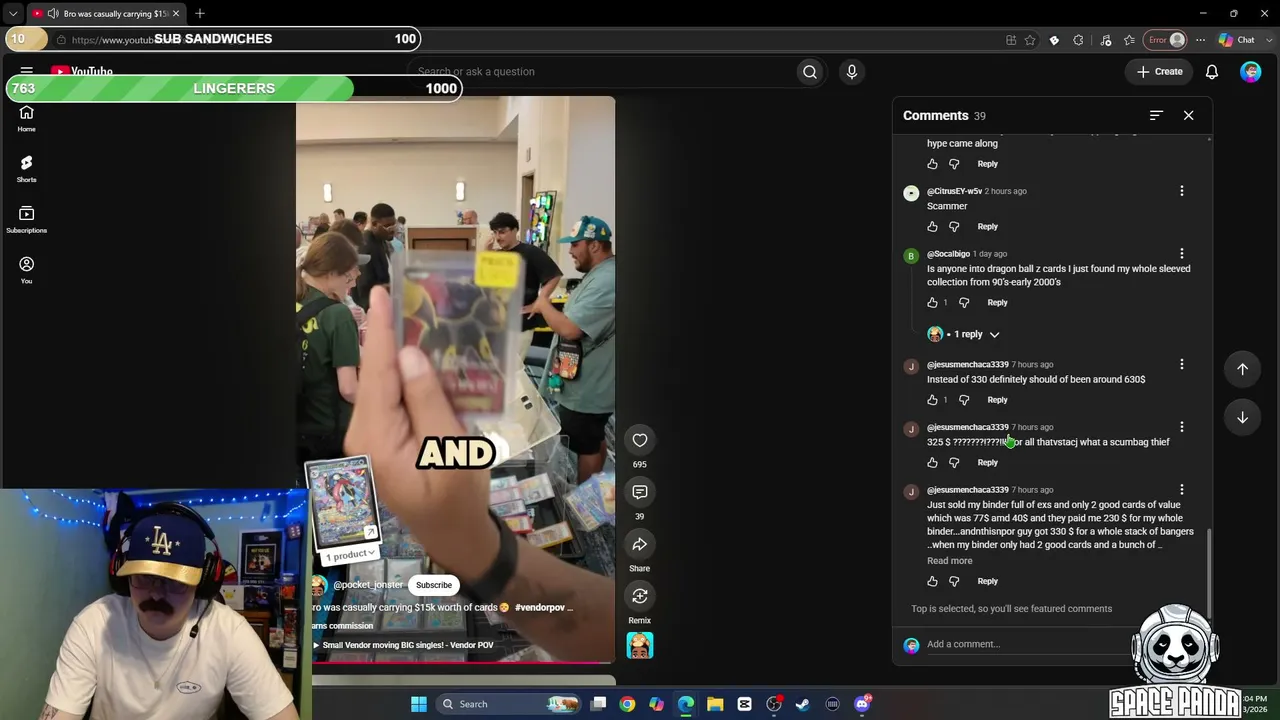The width and height of the screenshot is (1280, 720).
Task: Click the YouTube search magnifier button
Action: pos(810,72)
